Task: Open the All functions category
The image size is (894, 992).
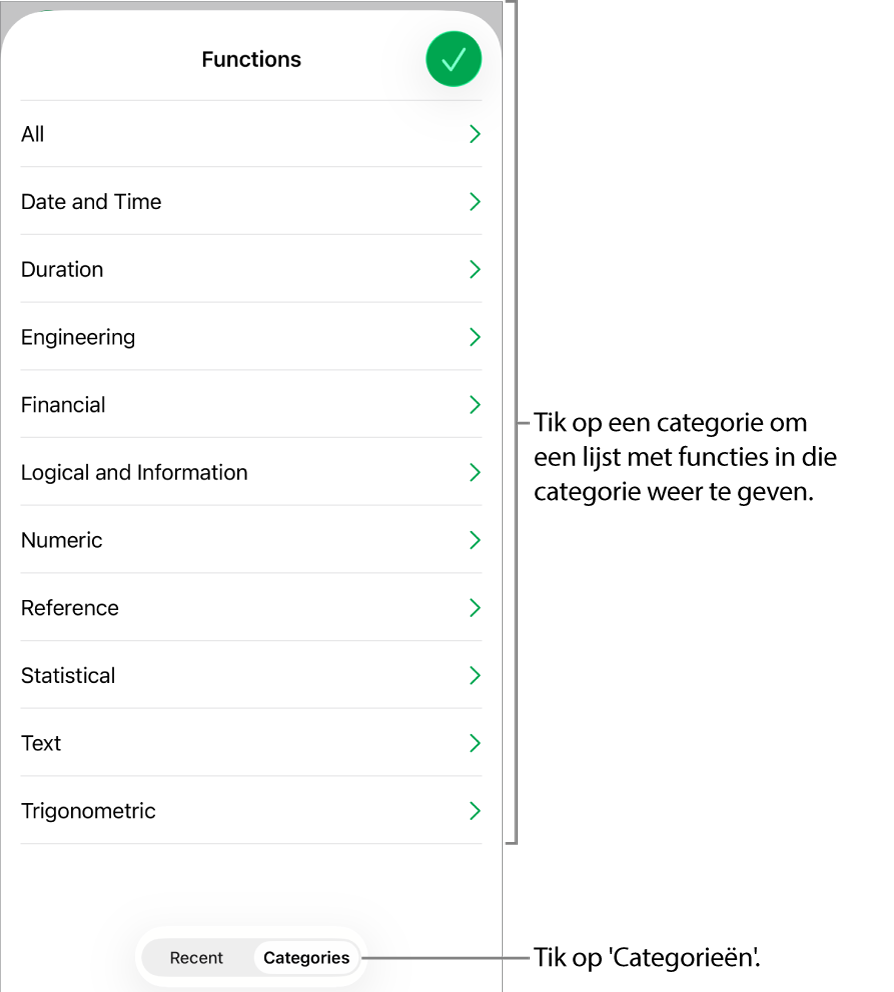Action: coord(33,134)
